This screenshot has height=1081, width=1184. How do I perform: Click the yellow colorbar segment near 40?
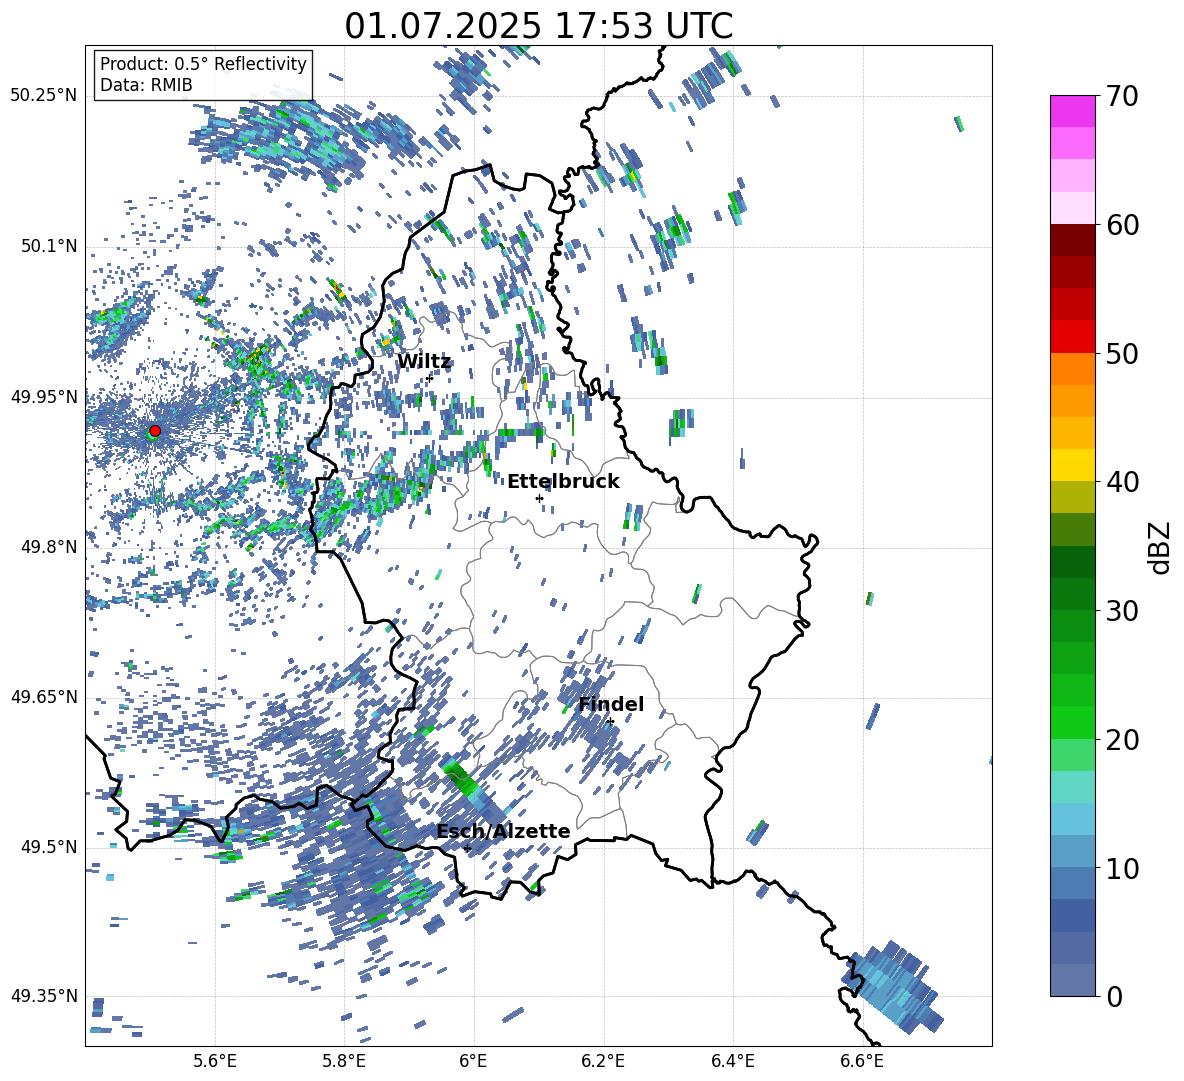pyautogui.click(x=1072, y=465)
